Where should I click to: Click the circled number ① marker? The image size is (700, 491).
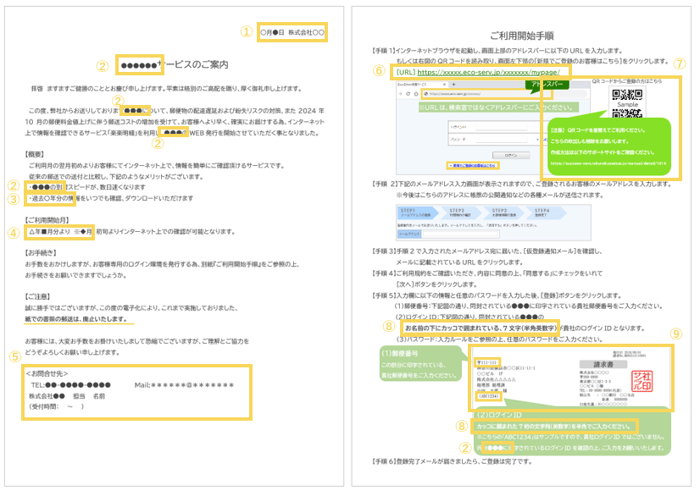point(243,31)
